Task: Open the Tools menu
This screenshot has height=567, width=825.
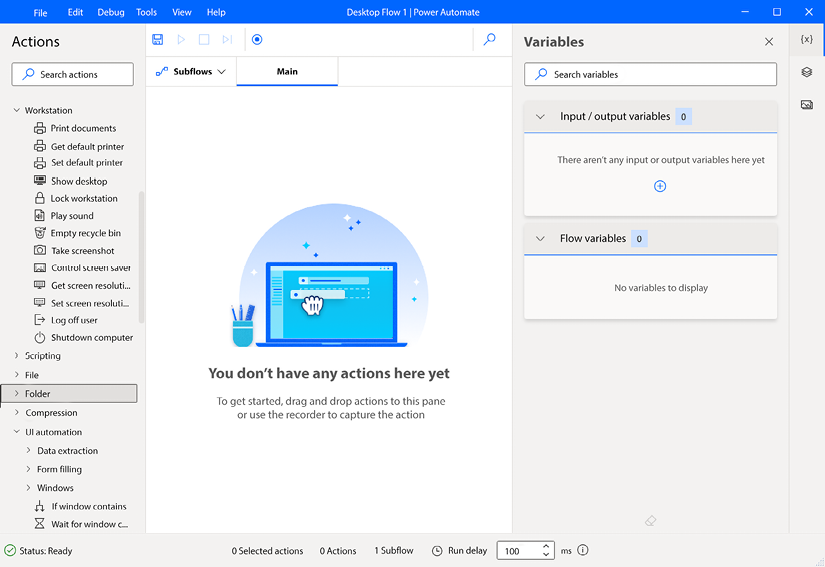Action: coord(146,12)
